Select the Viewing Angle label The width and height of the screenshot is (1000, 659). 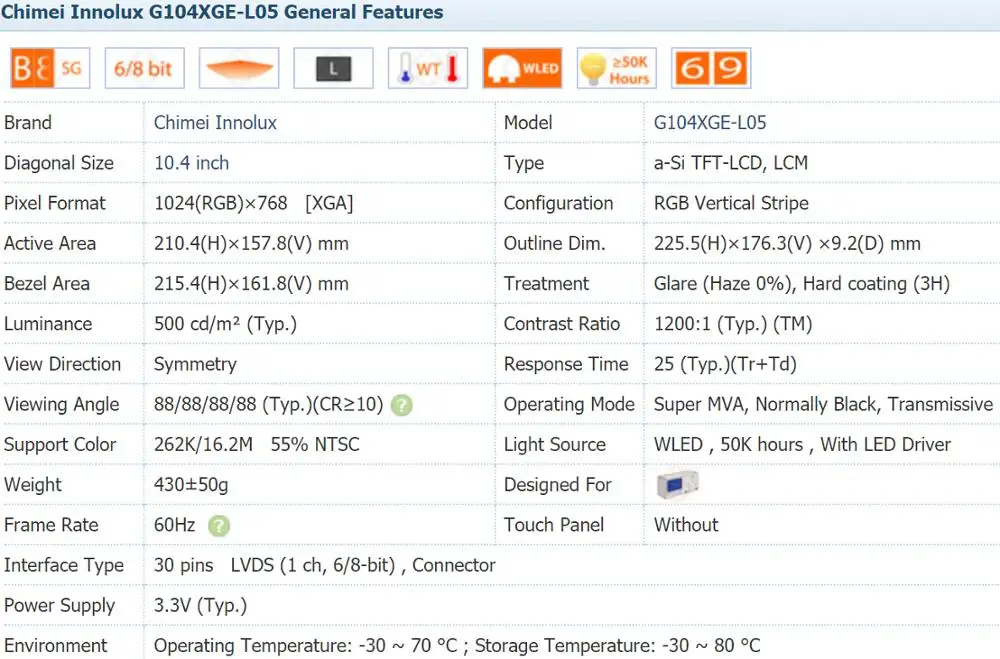coord(61,404)
